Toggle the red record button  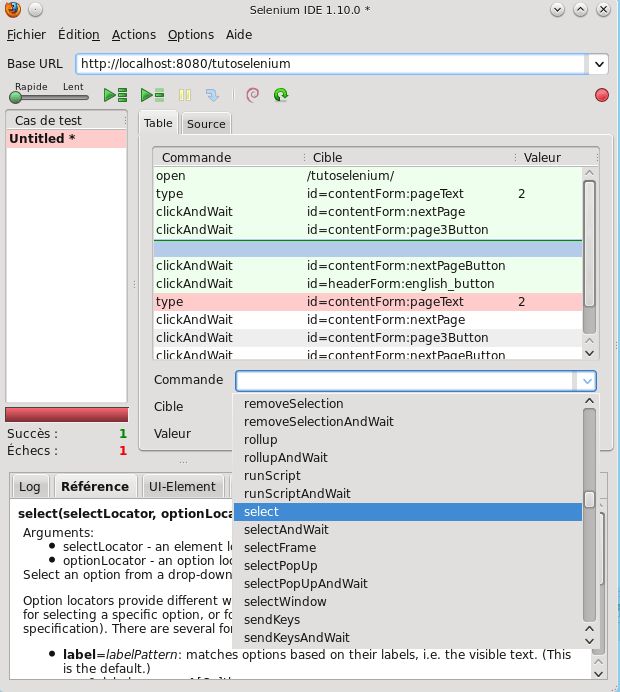tap(602, 95)
